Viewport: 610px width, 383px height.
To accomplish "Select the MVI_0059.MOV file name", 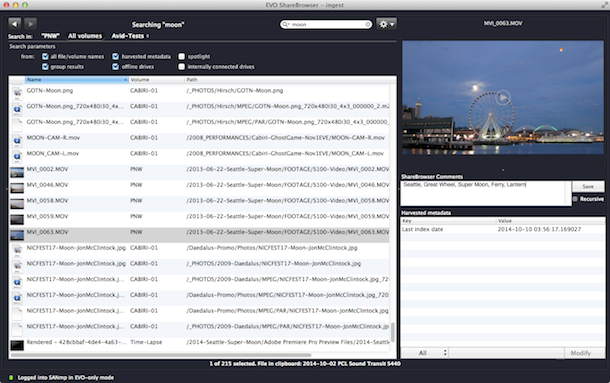I will click(47, 216).
